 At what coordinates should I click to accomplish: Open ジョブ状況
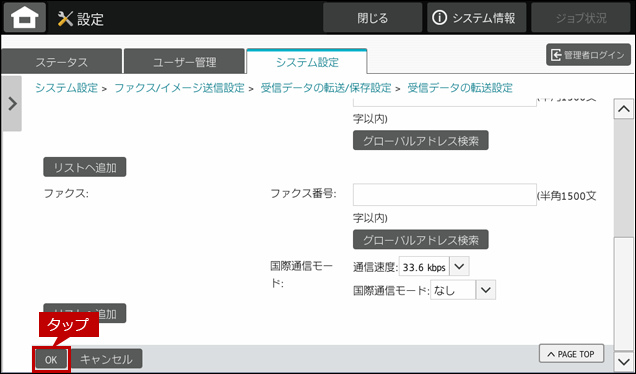point(581,18)
